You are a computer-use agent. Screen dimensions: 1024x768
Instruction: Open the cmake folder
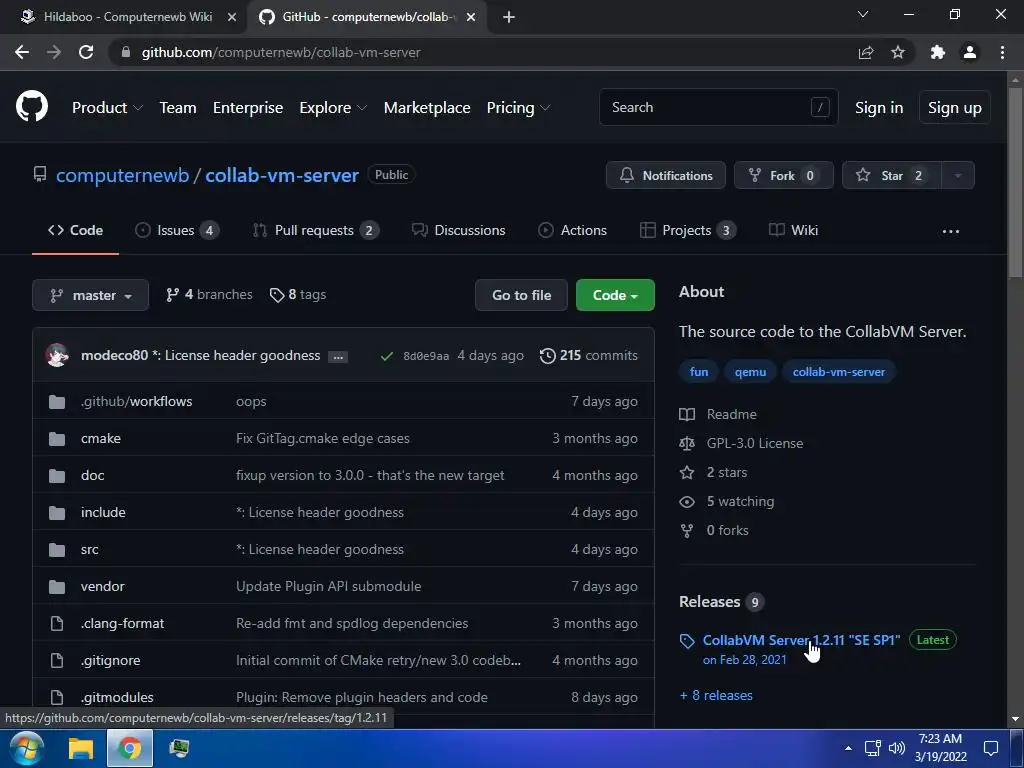(101, 438)
